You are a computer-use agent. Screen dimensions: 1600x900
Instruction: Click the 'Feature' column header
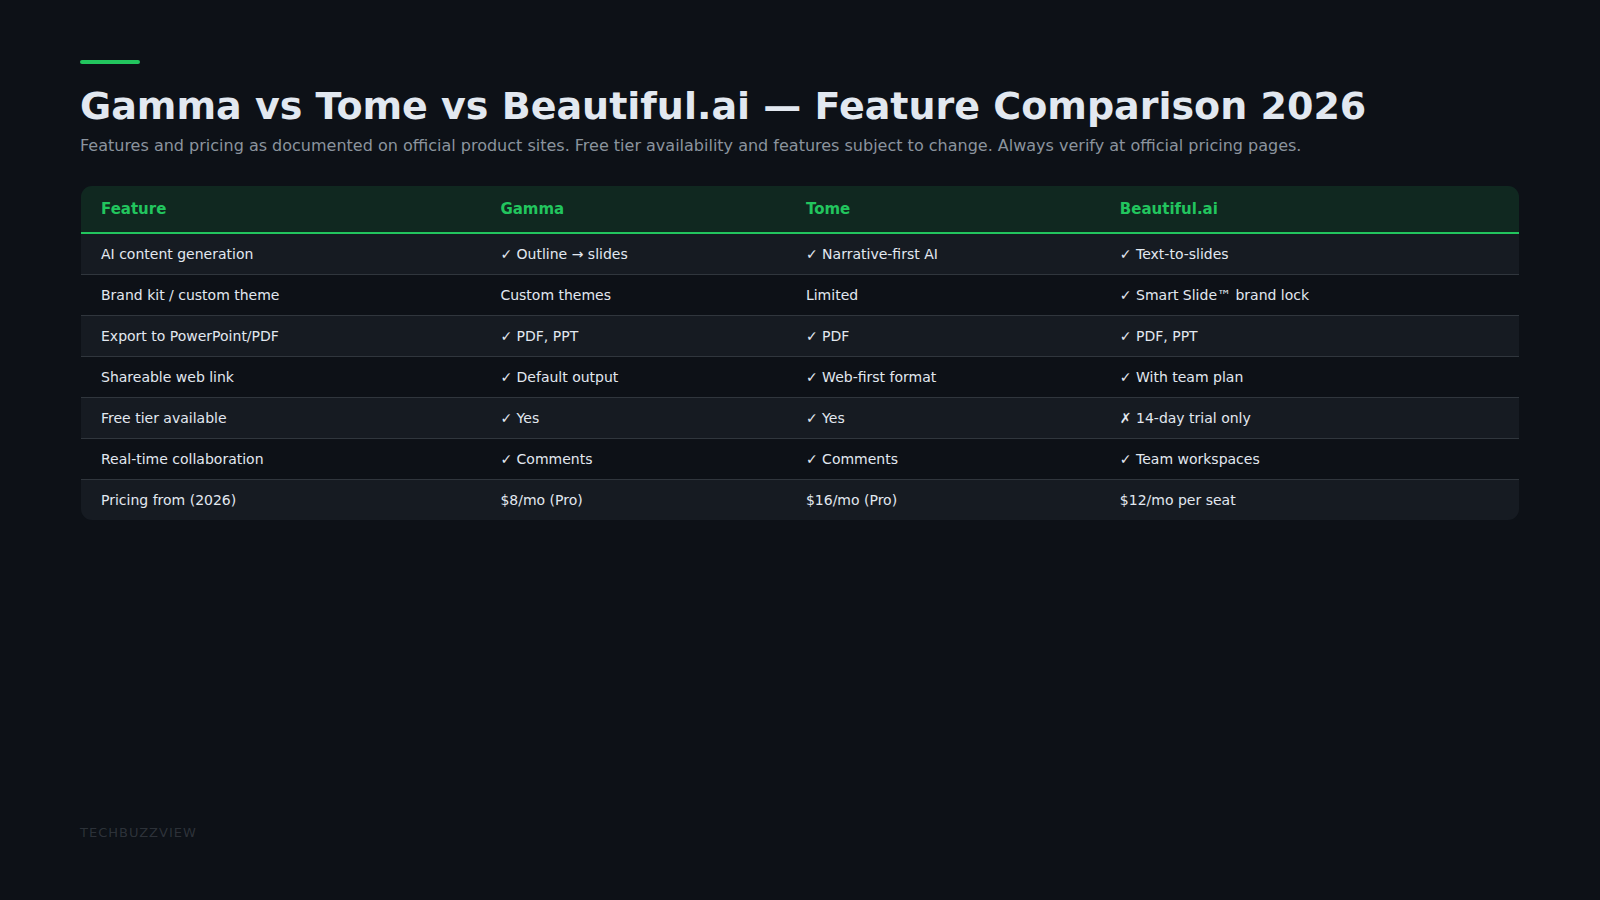coord(133,208)
